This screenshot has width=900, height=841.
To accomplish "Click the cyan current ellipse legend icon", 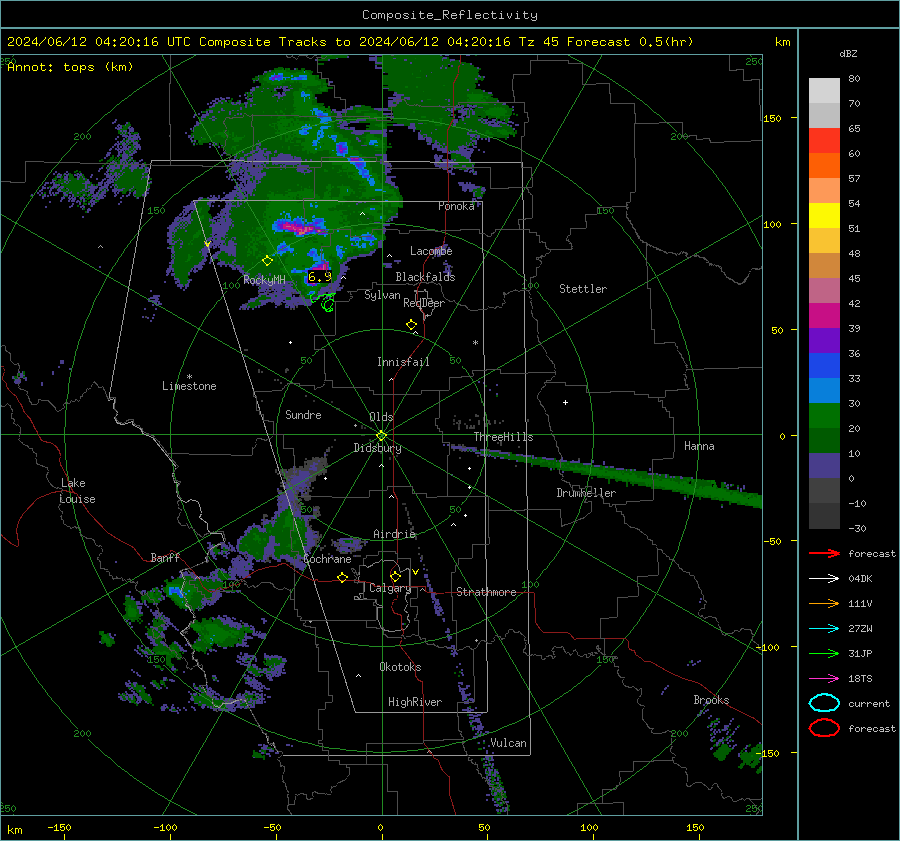I will (x=824, y=703).
